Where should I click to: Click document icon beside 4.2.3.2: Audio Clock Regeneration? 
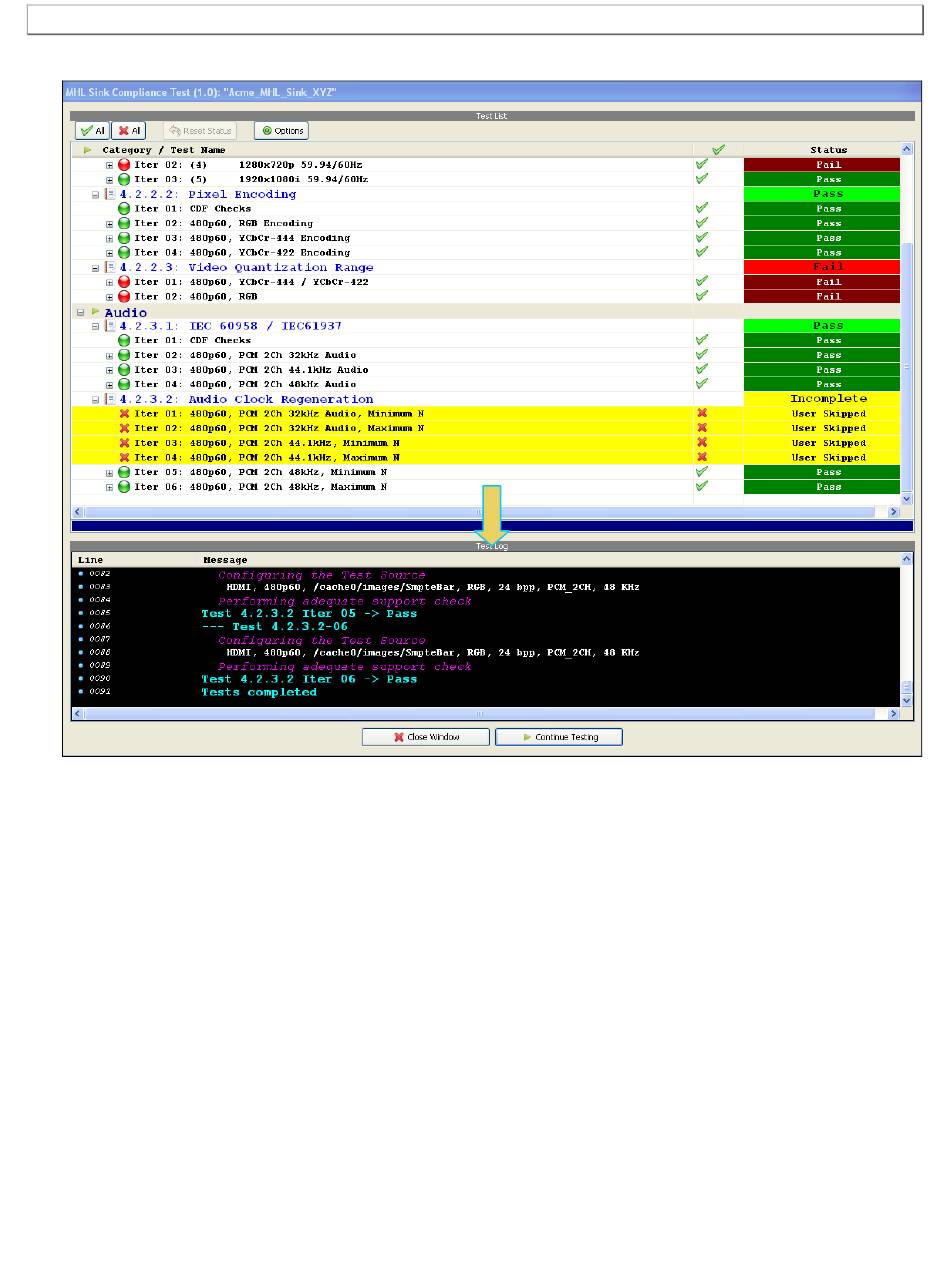(110, 399)
